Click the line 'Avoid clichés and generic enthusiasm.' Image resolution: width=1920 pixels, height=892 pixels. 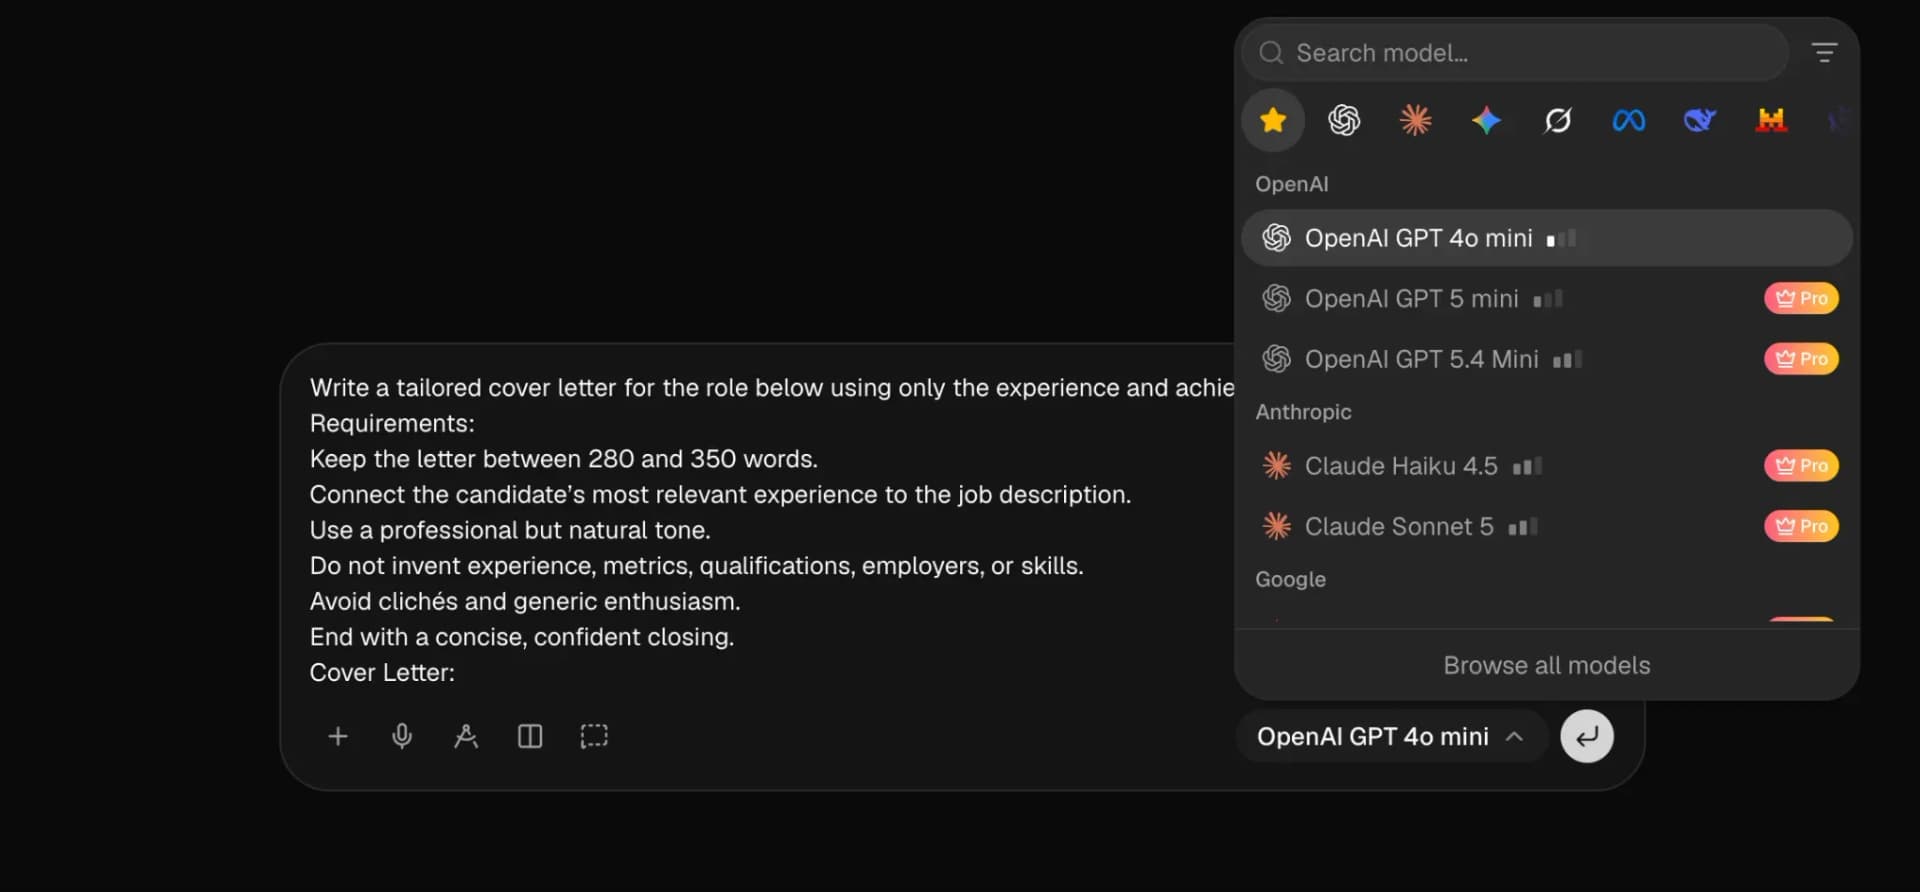point(525,602)
